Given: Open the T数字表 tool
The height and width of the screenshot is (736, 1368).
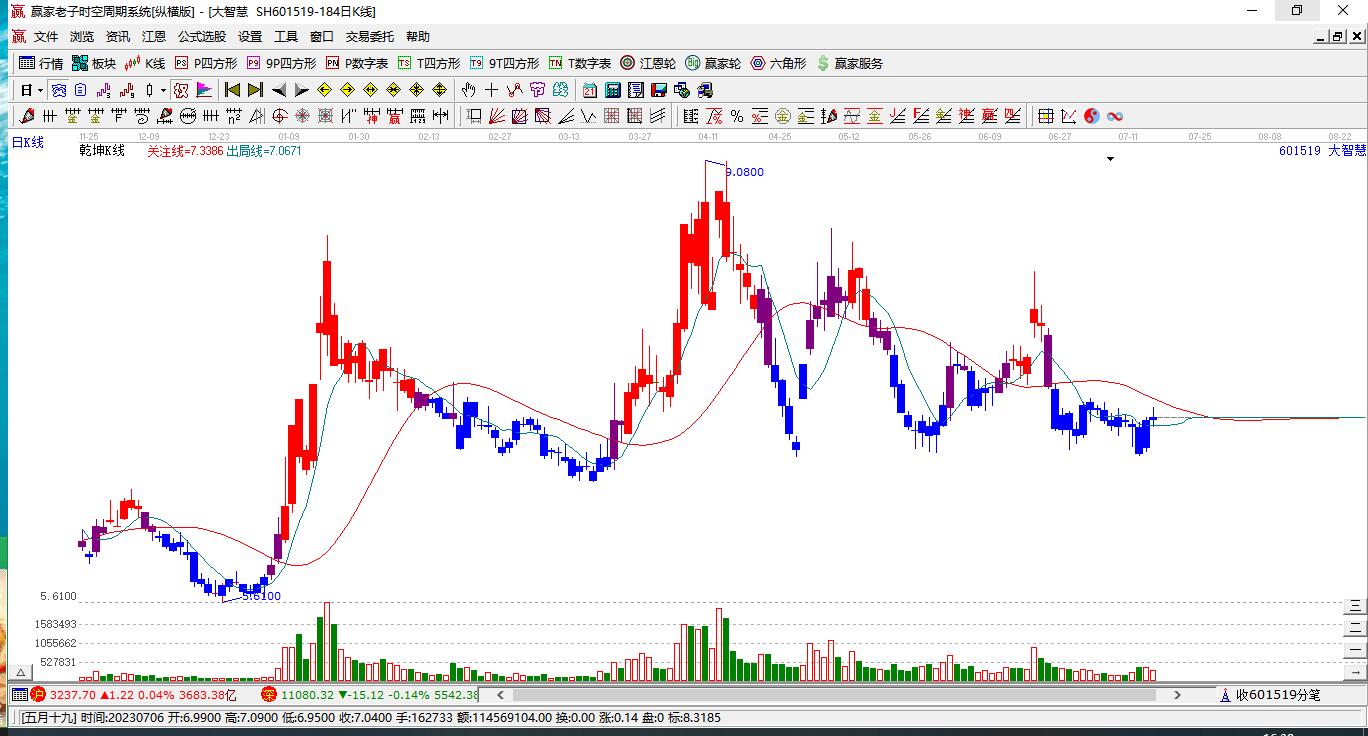Looking at the screenshot, I should tap(580, 63).
